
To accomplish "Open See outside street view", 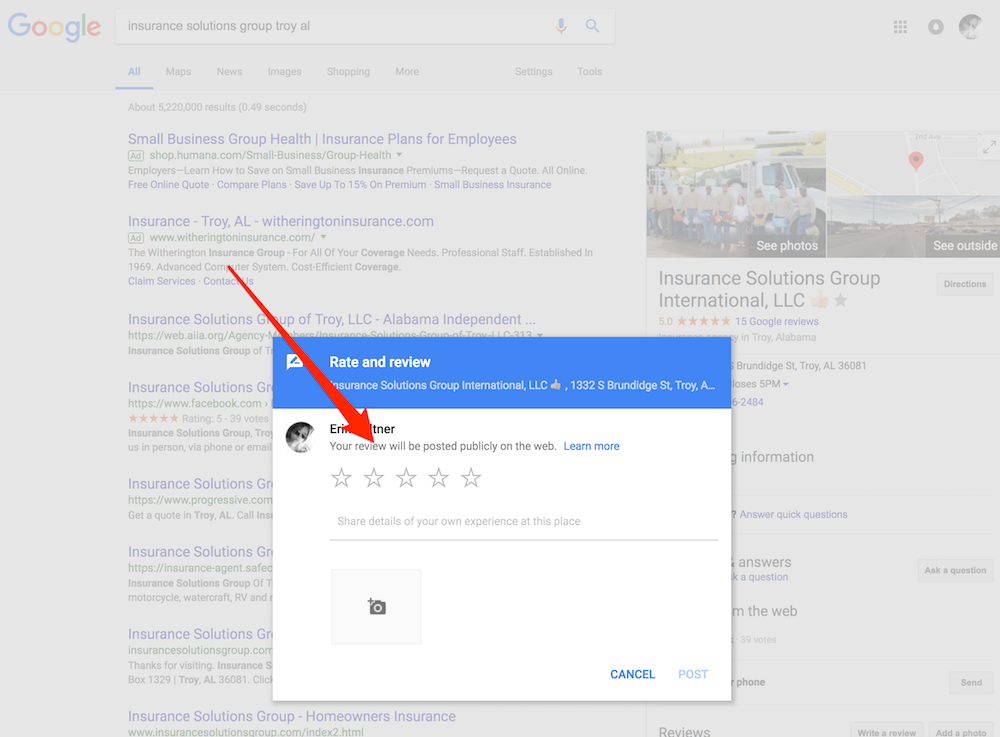I will (x=913, y=227).
